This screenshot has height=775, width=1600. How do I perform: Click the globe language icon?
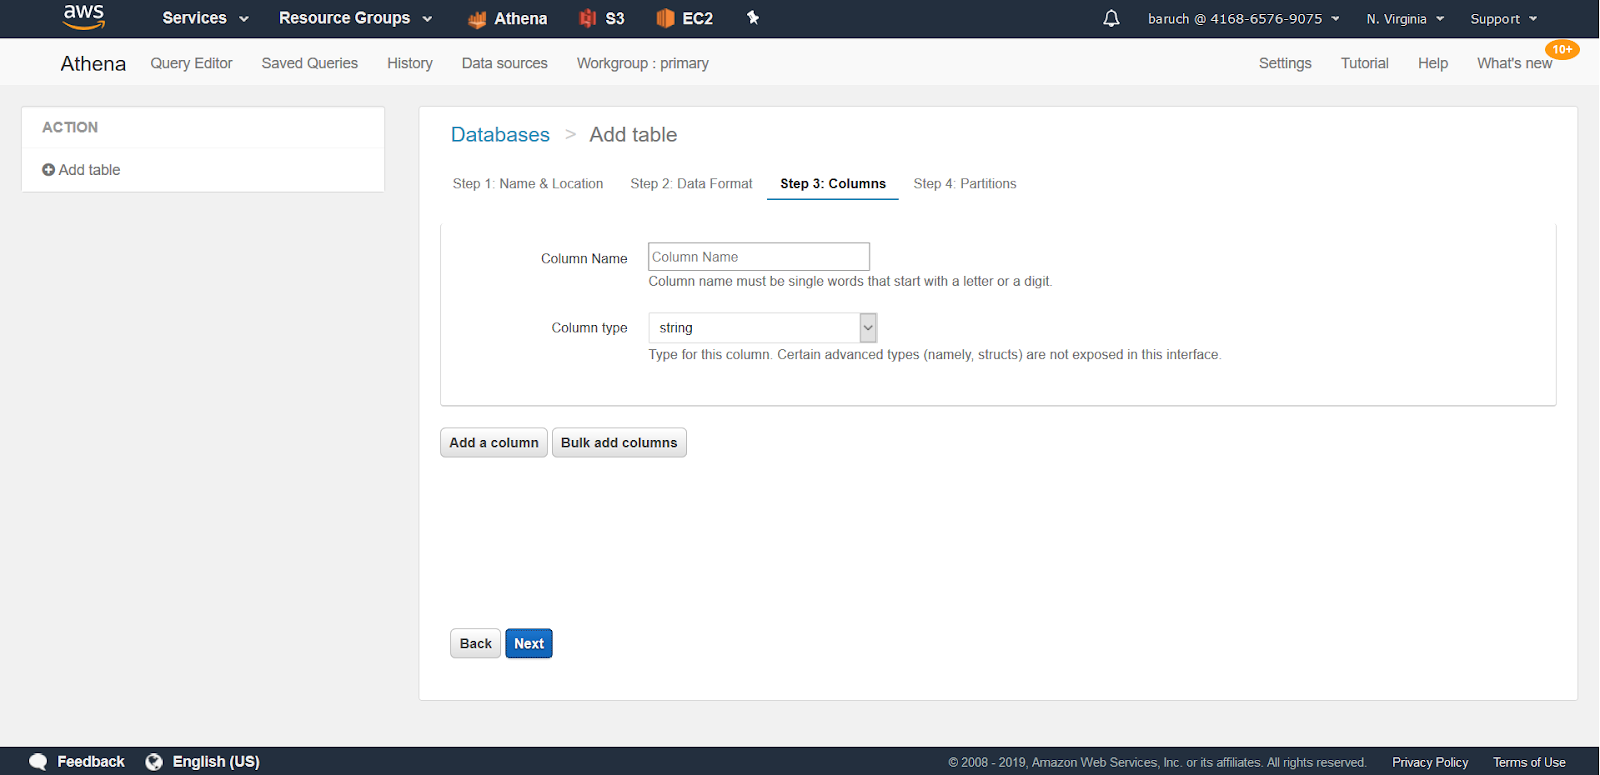coord(154,762)
